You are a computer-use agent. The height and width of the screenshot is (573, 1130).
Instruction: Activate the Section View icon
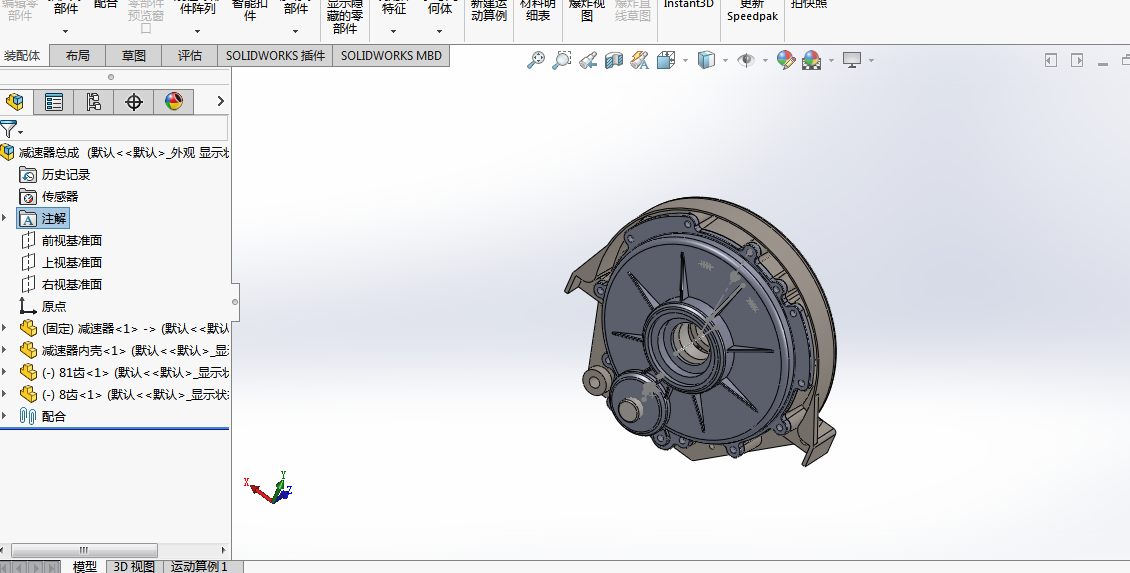pos(613,61)
